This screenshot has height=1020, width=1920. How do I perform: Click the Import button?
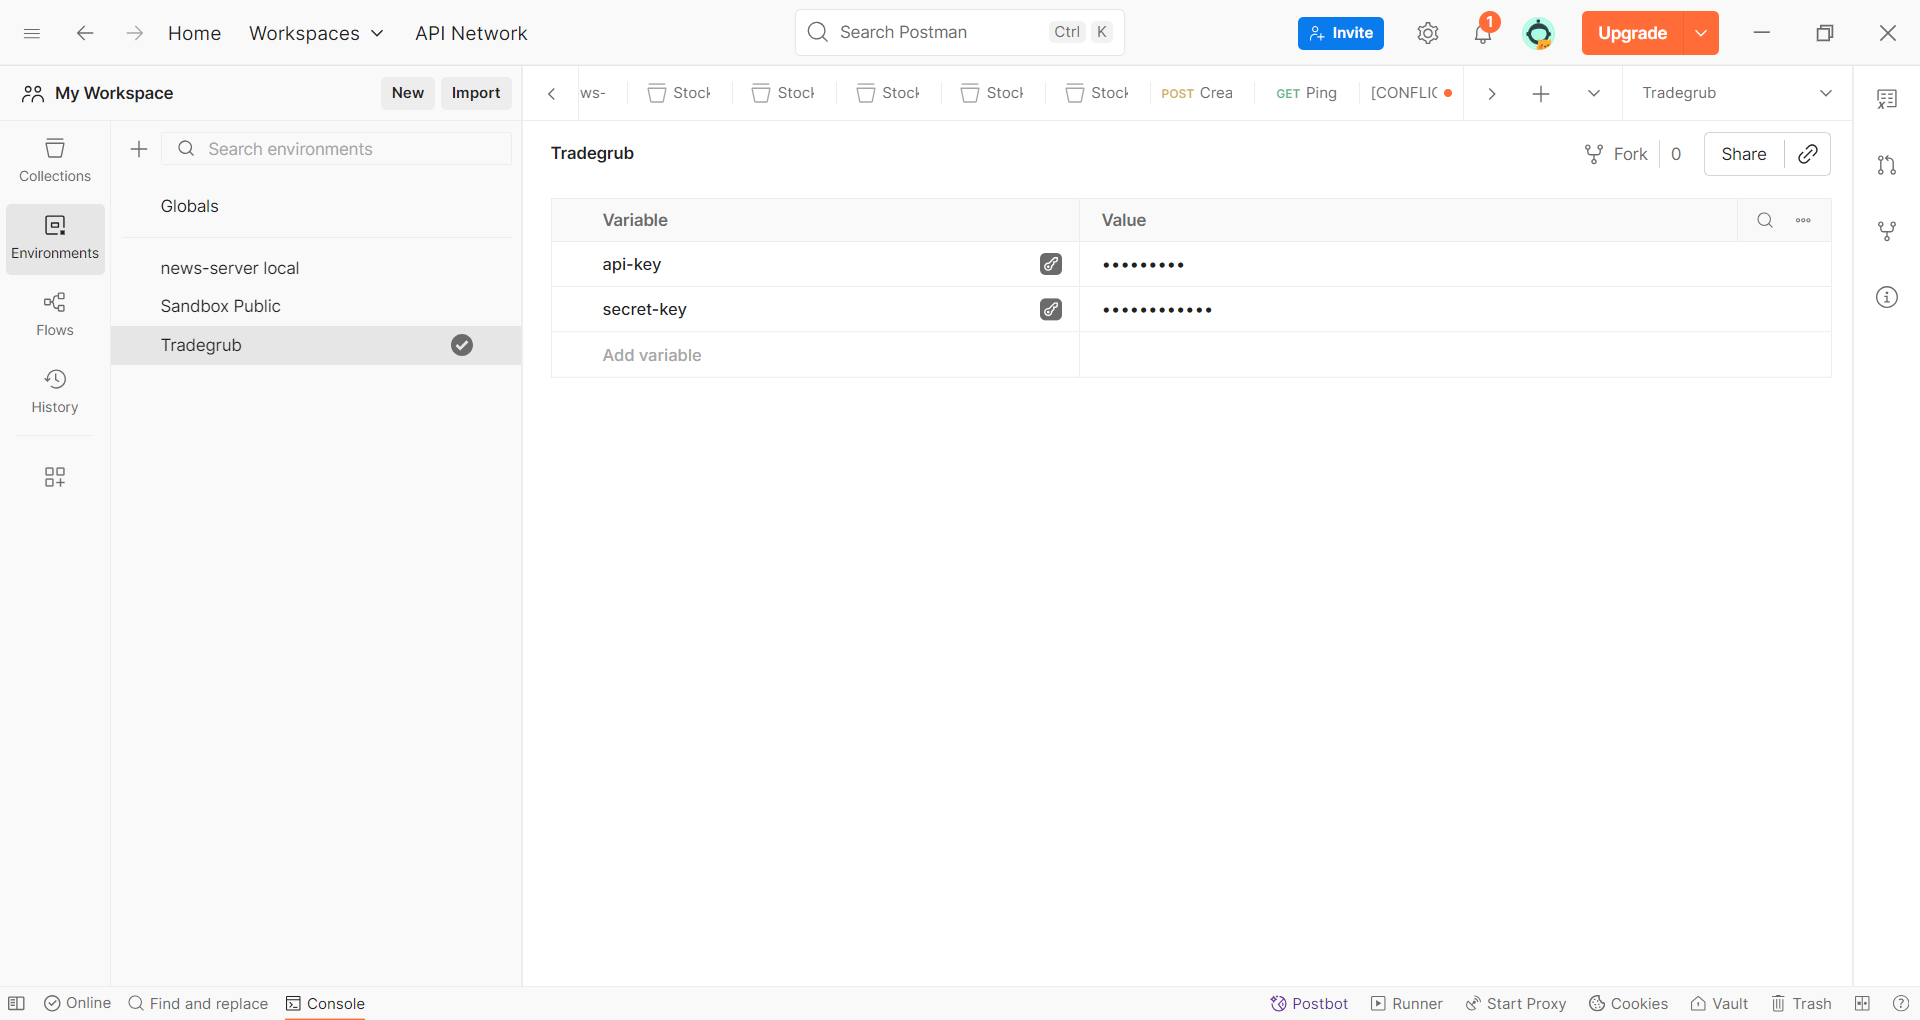(x=475, y=93)
